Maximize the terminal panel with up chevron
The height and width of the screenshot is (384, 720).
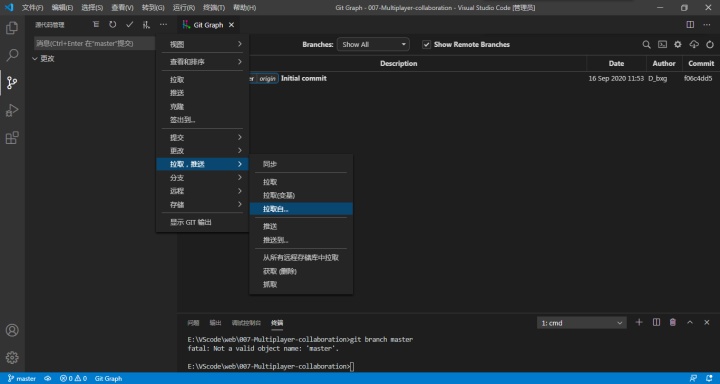click(x=690, y=322)
